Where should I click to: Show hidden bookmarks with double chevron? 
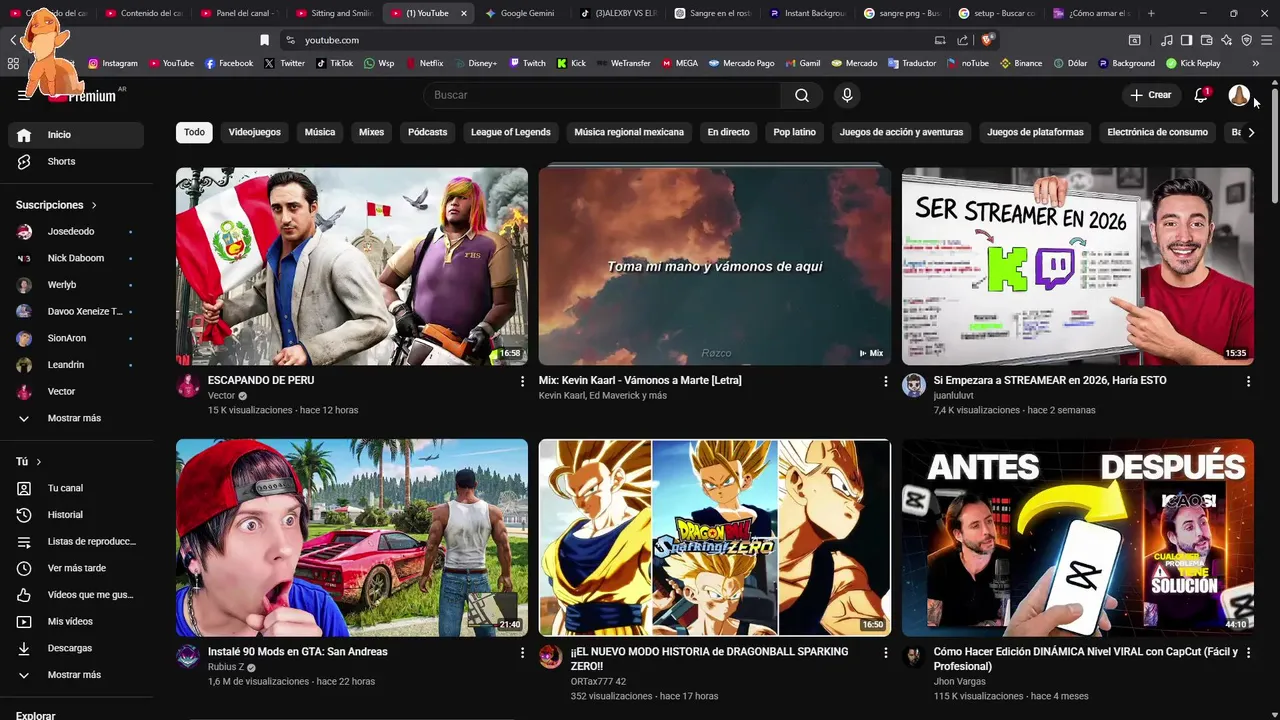point(1256,63)
